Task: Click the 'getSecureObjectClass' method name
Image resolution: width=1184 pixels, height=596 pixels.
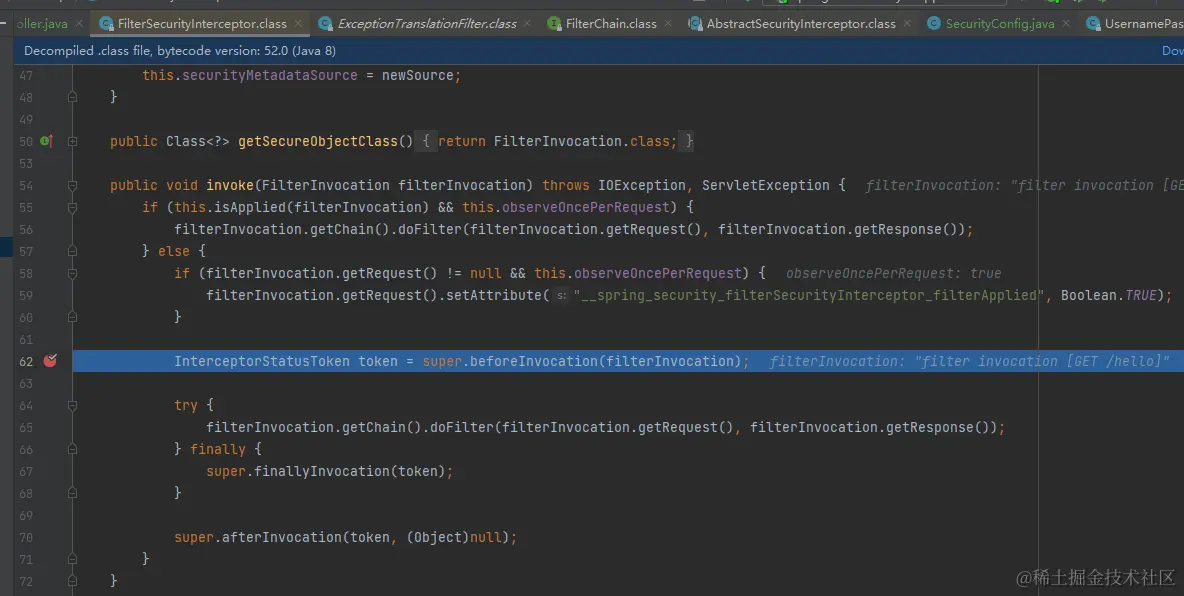Action: 318,141
